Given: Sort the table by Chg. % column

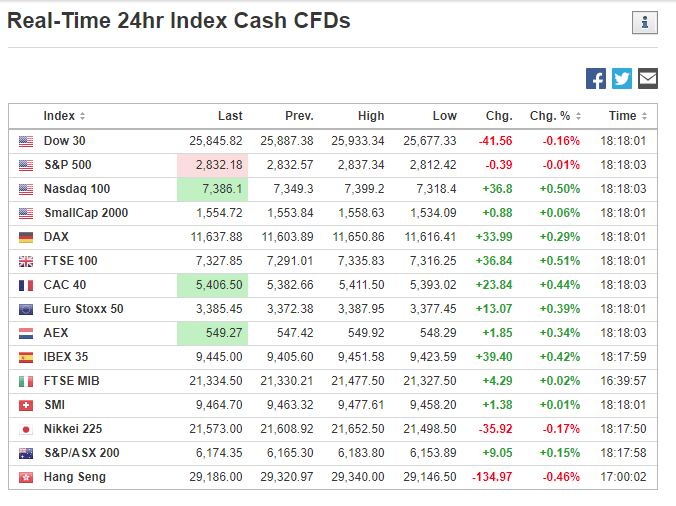Looking at the screenshot, I should coord(556,116).
